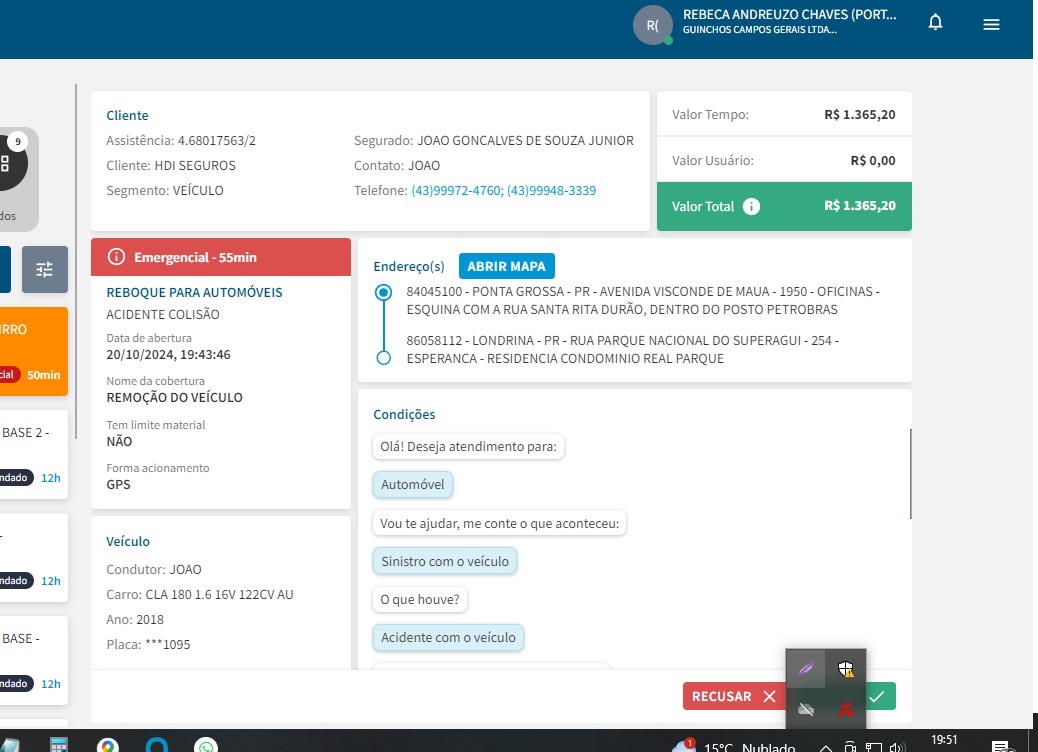Click the RECUSAR button

click(x=734, y=696)
